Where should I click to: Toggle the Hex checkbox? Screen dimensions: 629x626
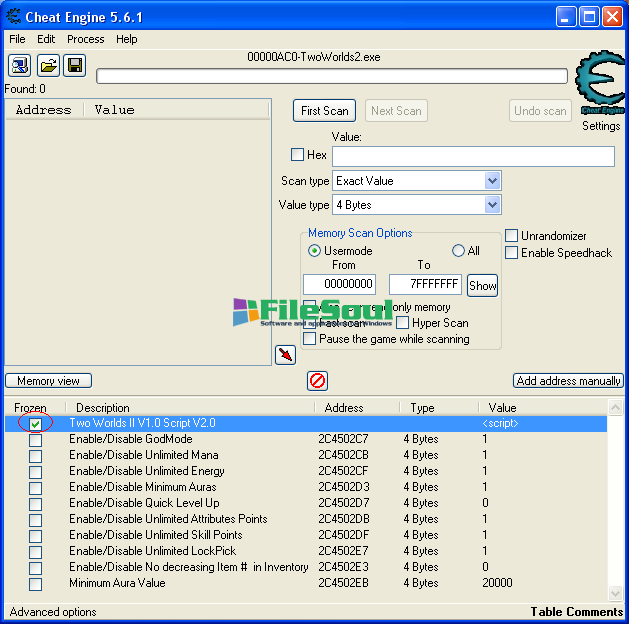(297, 155)
